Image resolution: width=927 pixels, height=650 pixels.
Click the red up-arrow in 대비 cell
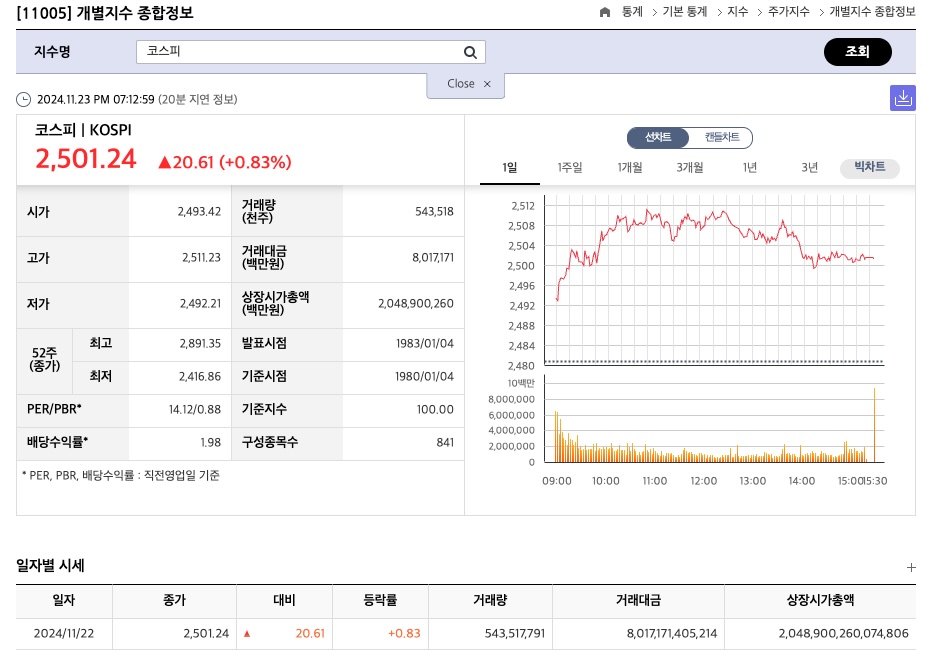247,634
